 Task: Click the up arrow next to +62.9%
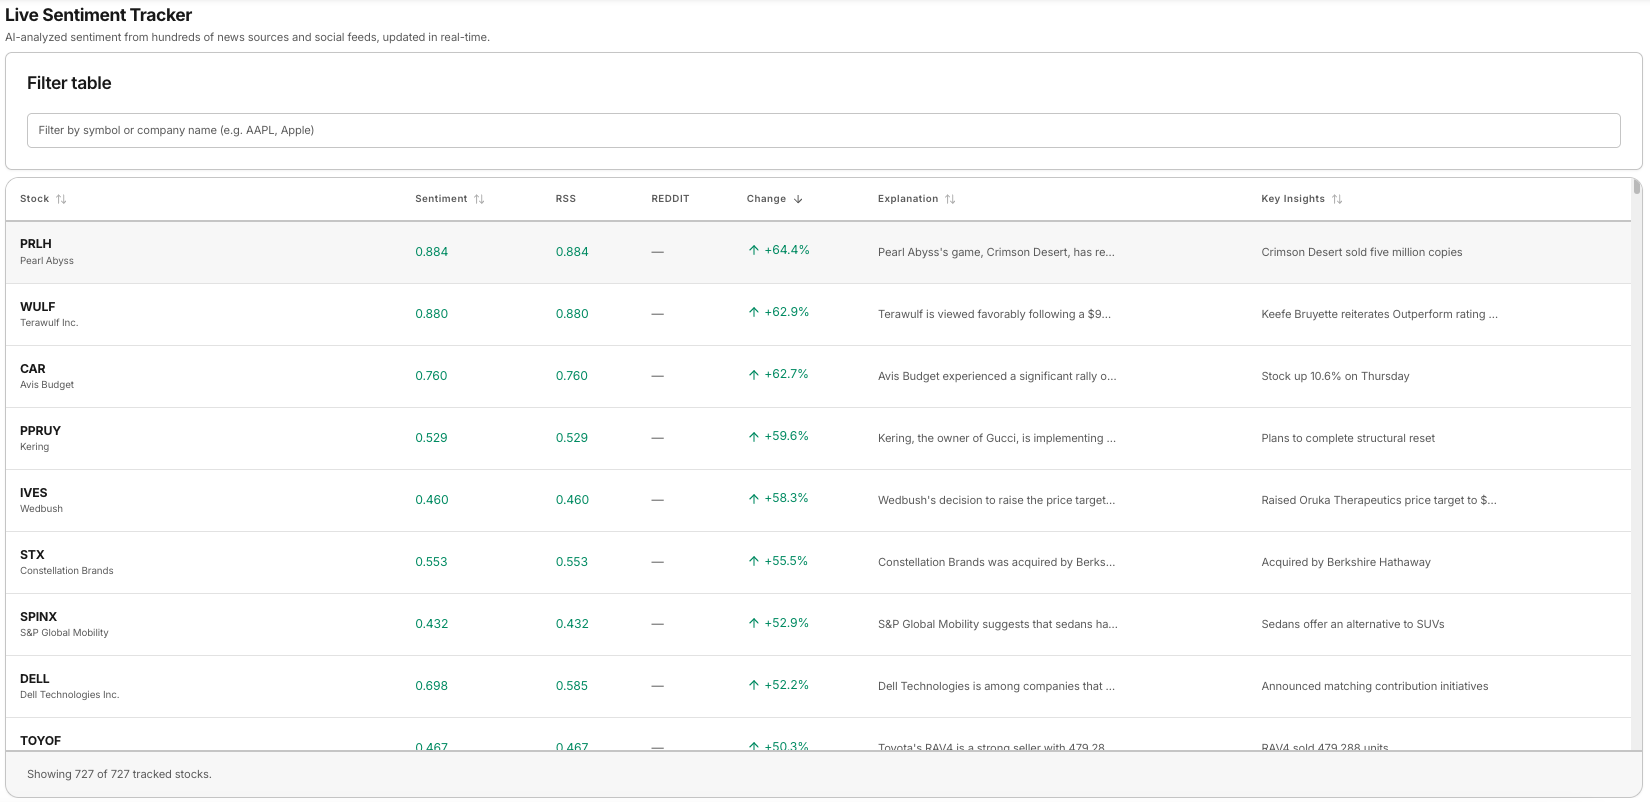[x=754, y=312]
